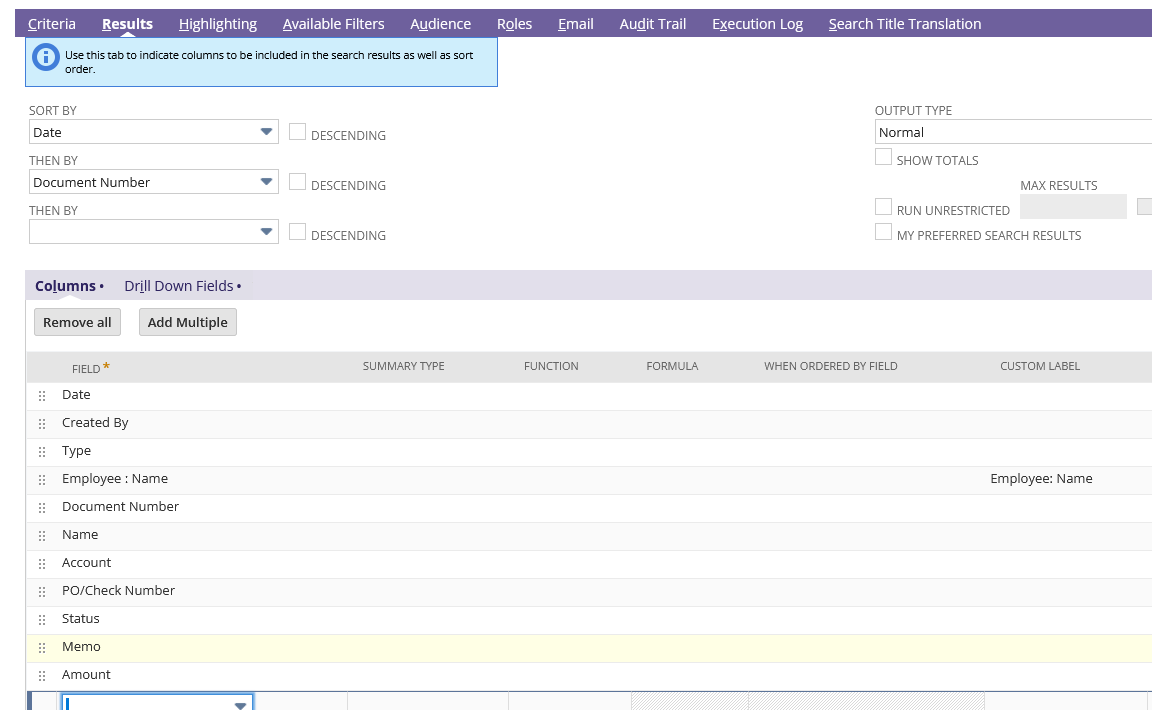Viewport: 1152px width, 710px height.
Task: Check My Preferred Search Results checkbox
Action: click(883, 232)
